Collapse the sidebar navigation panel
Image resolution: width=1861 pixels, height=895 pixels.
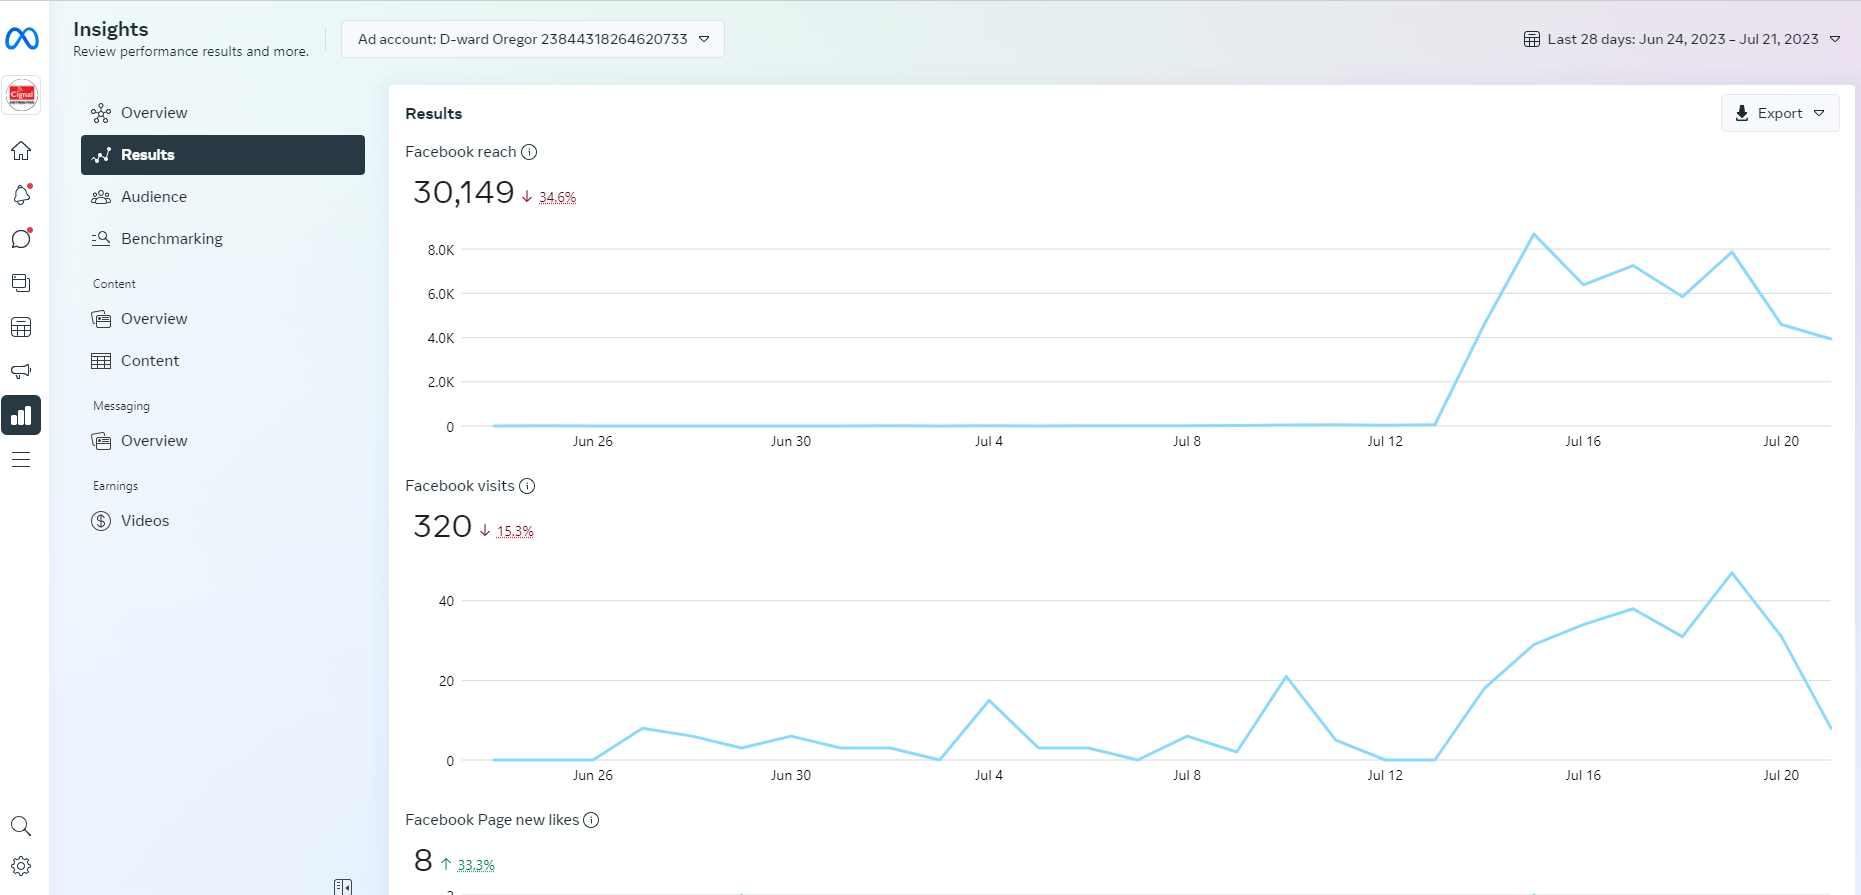343,886
